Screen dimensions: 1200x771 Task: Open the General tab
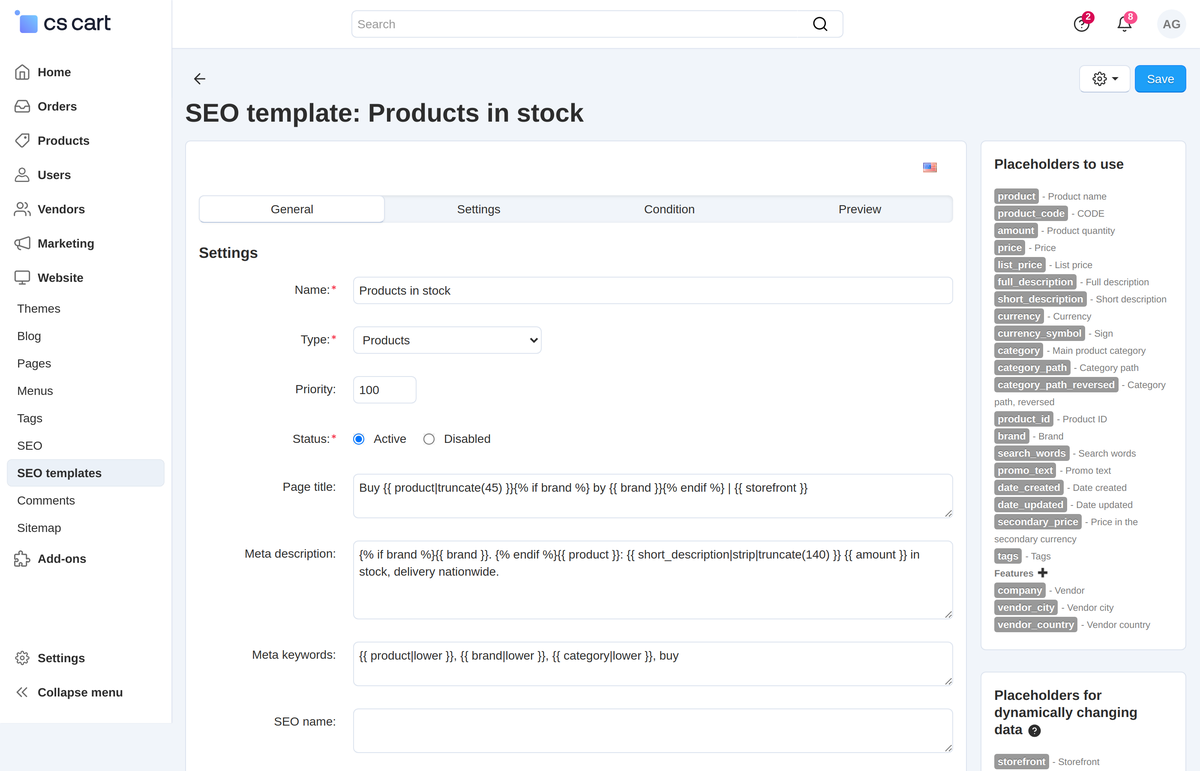click(292, 209)
